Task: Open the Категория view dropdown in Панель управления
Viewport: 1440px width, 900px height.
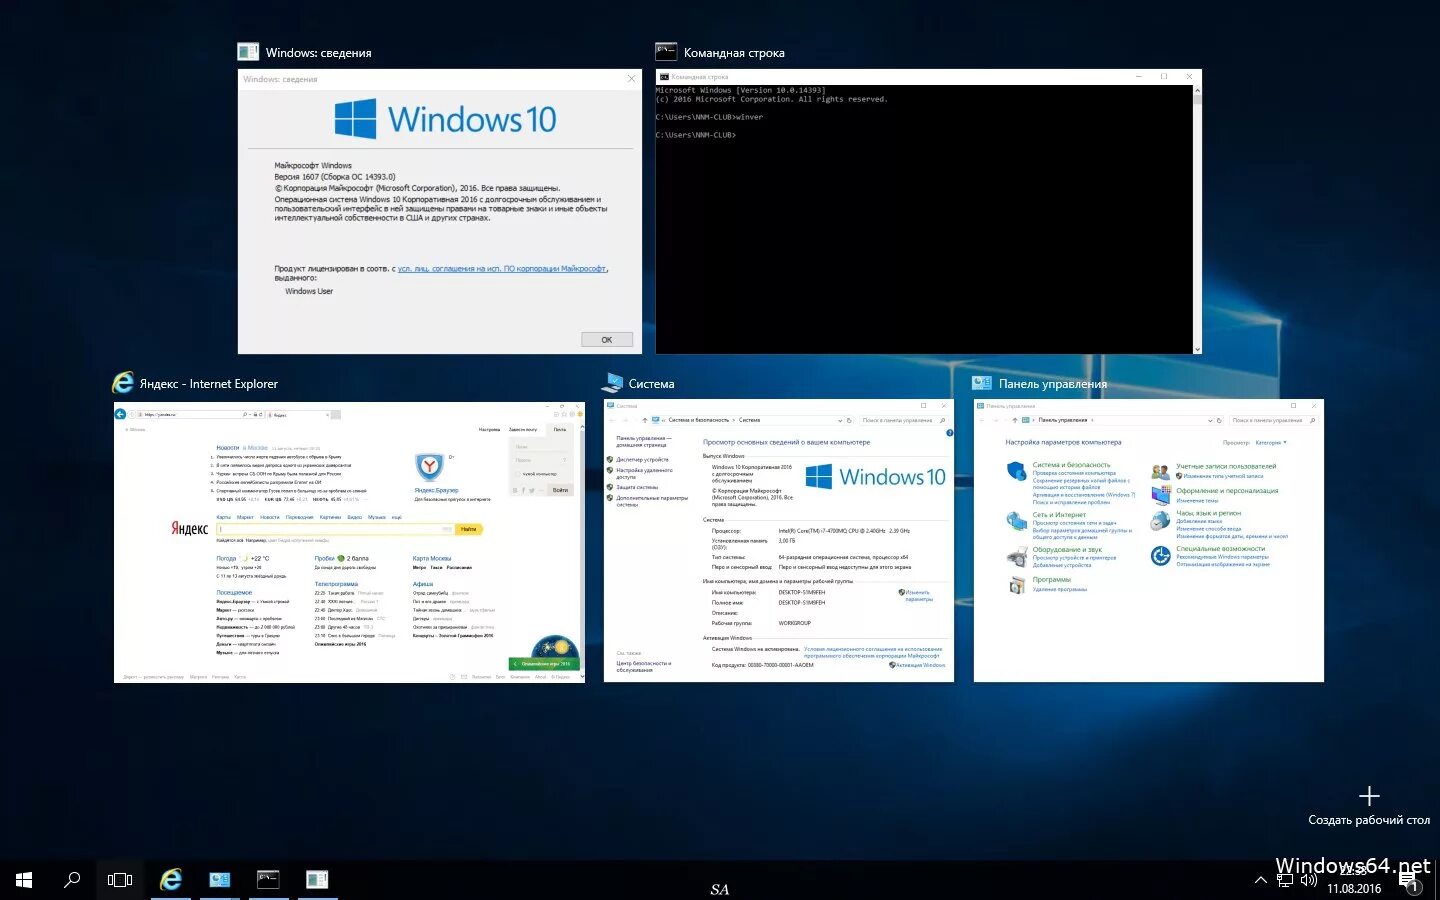Action: click(1271, 442)
